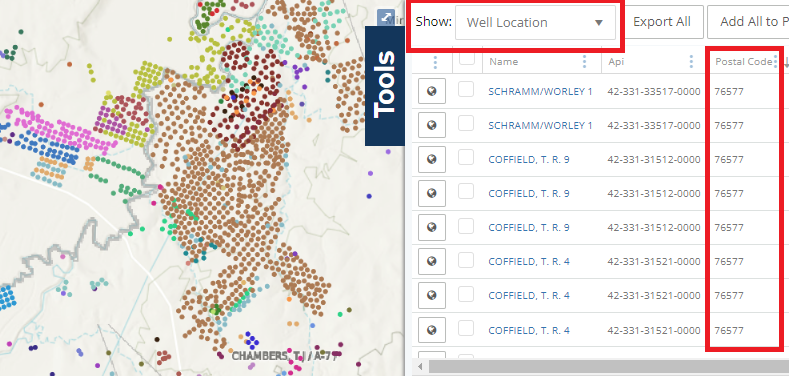The height and width of the screenshot is (376, 789).
Task: Check the first COFFIELD, T. R. 4 row checkbox
Action: point(466,260)
